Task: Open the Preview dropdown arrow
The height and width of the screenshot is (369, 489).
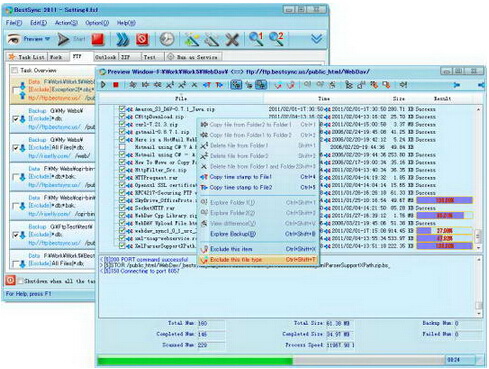Action: point(47,39)
